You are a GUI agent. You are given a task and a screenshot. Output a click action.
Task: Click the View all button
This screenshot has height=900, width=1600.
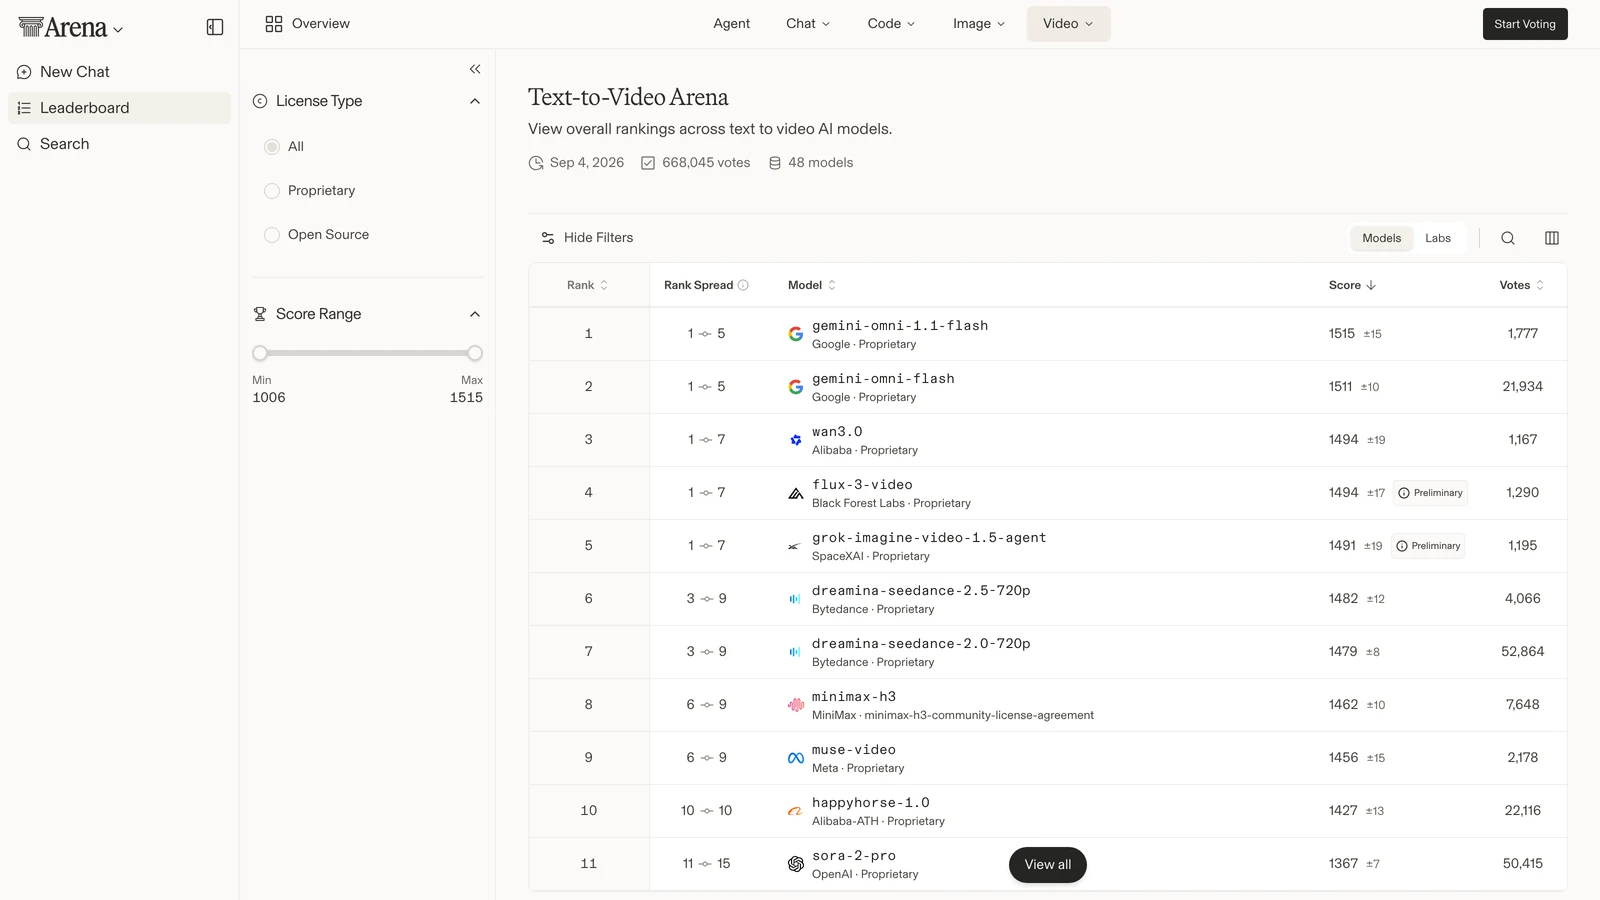tap(1048, 865)
